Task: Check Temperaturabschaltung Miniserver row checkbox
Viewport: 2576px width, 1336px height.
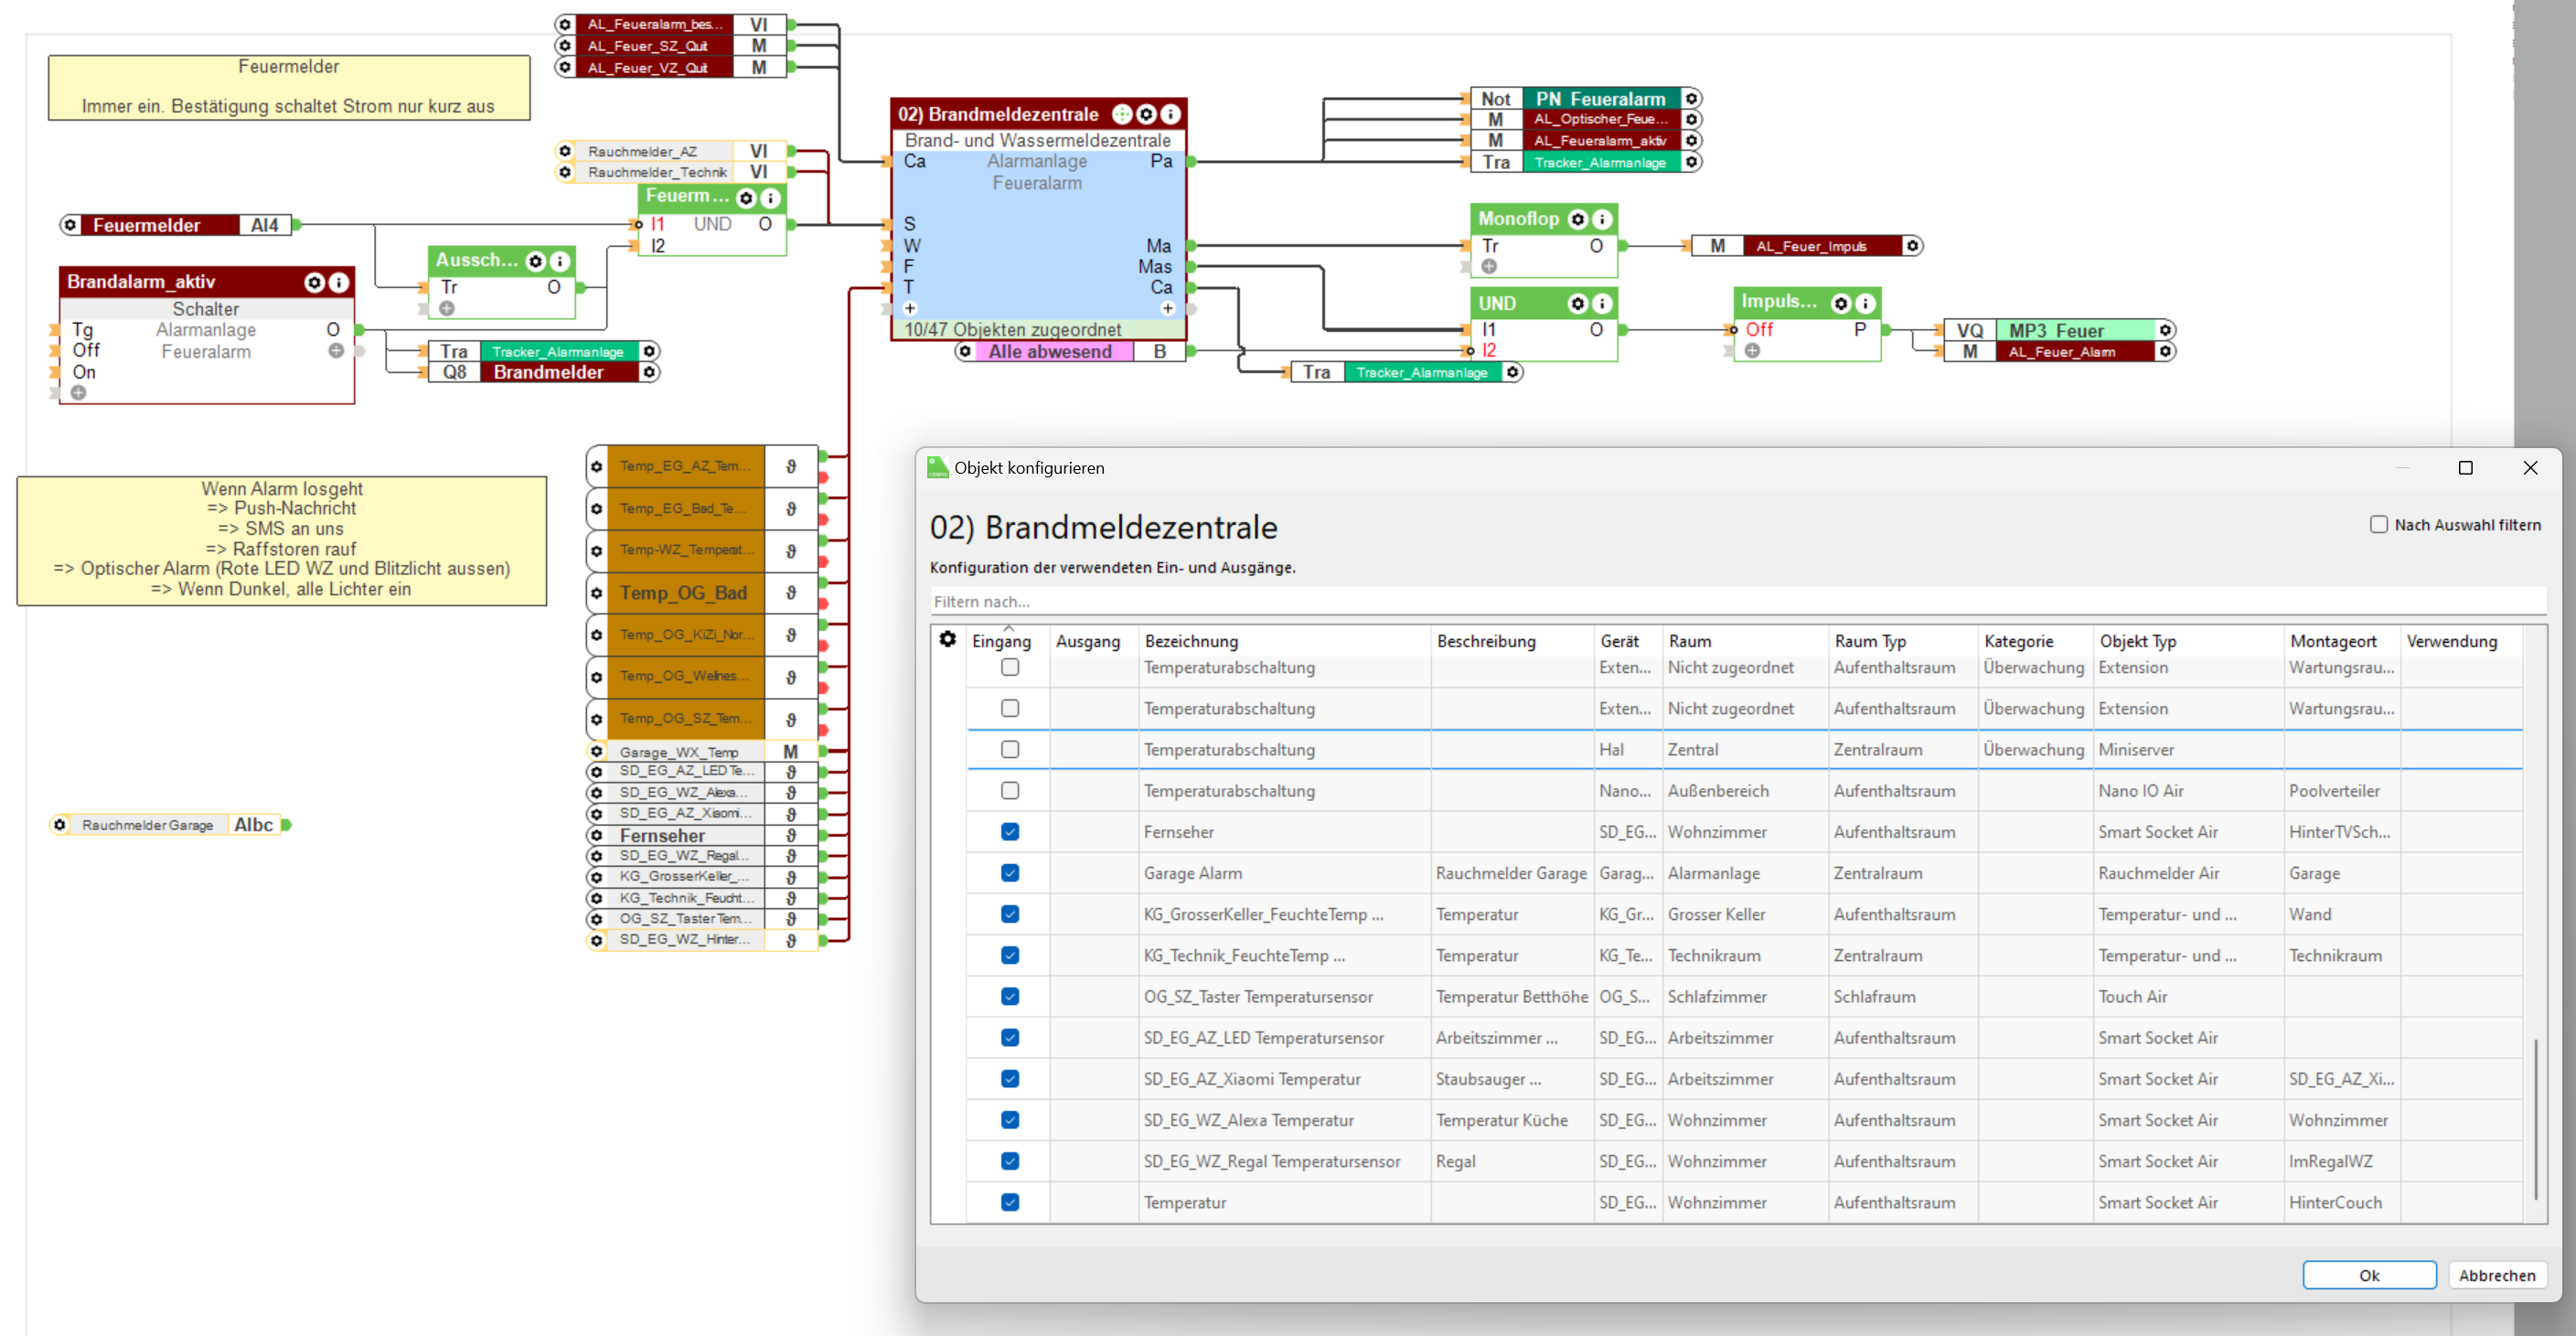Action: click(x=1010, y=749)
